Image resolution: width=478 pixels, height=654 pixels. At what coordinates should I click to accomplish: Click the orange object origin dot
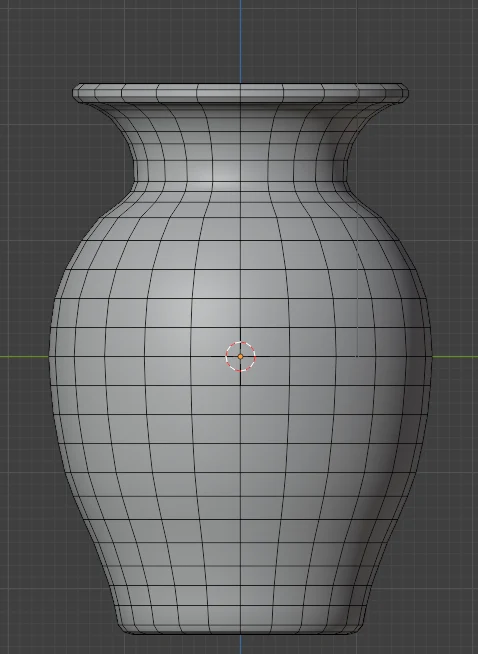point(240,356)
